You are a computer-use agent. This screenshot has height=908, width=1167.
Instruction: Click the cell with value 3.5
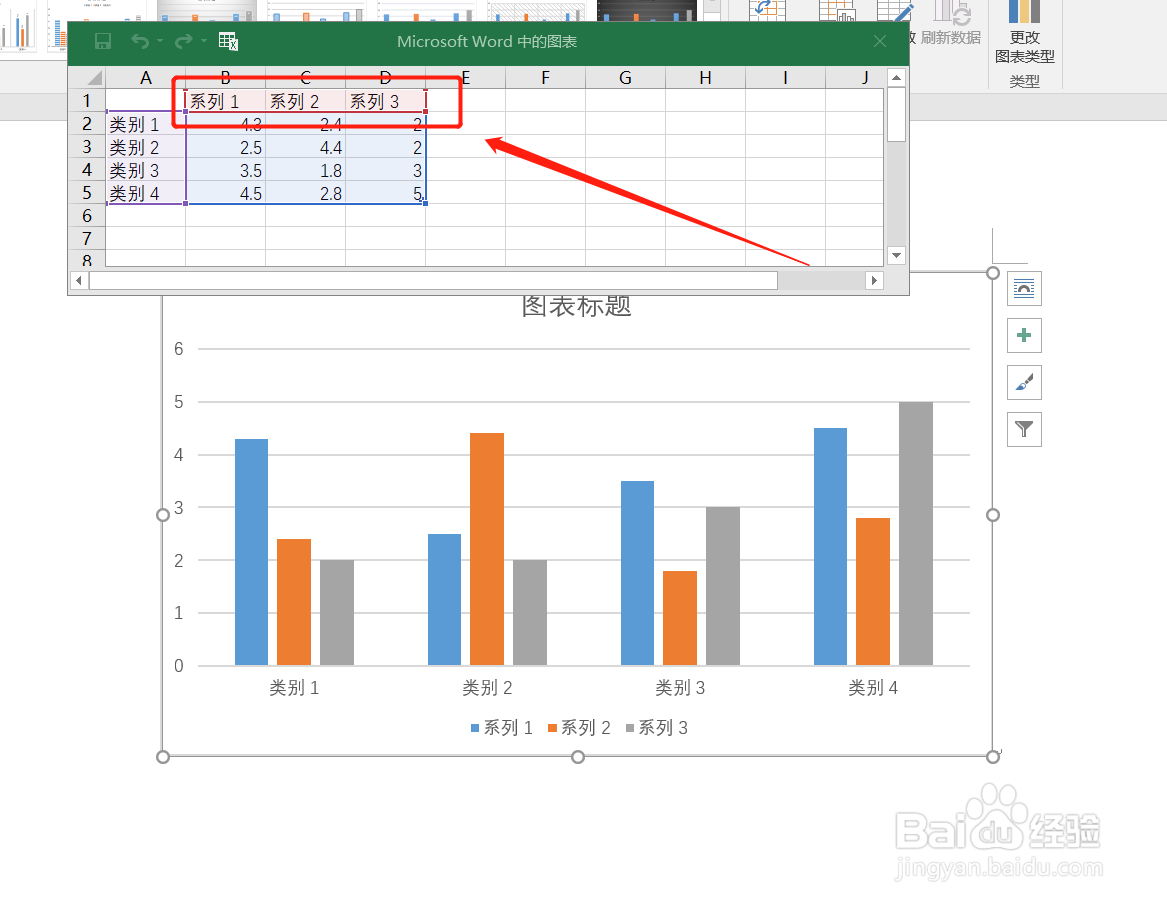[226, 170]
